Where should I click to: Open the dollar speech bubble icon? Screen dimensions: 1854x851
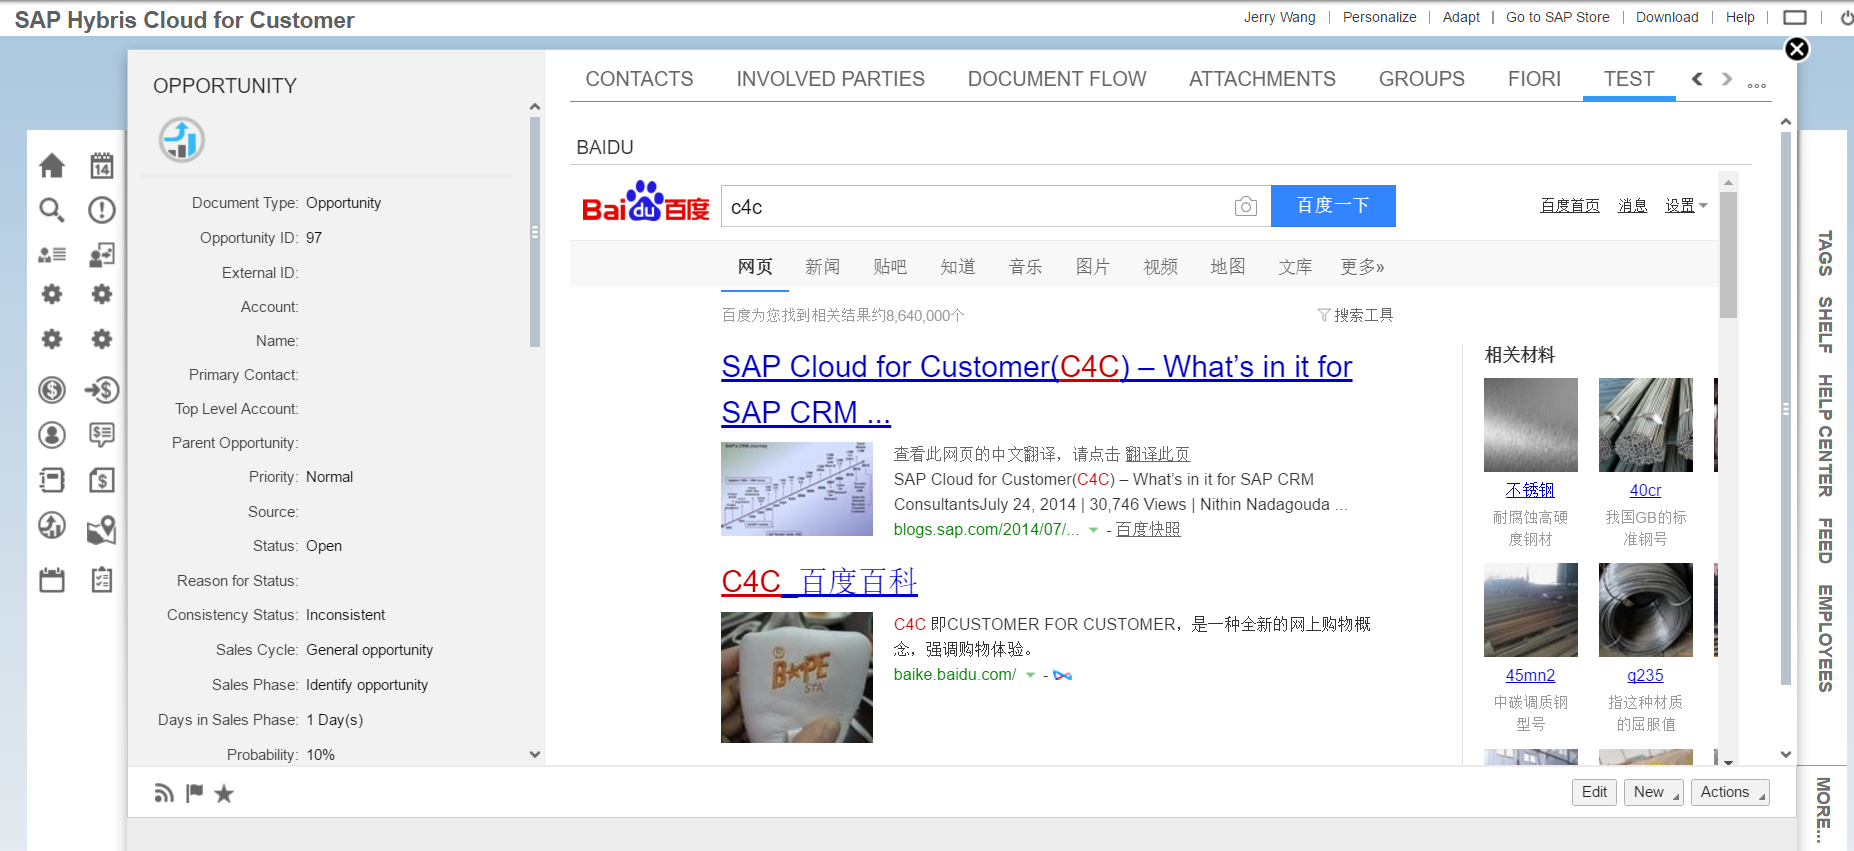click(102, 435)
